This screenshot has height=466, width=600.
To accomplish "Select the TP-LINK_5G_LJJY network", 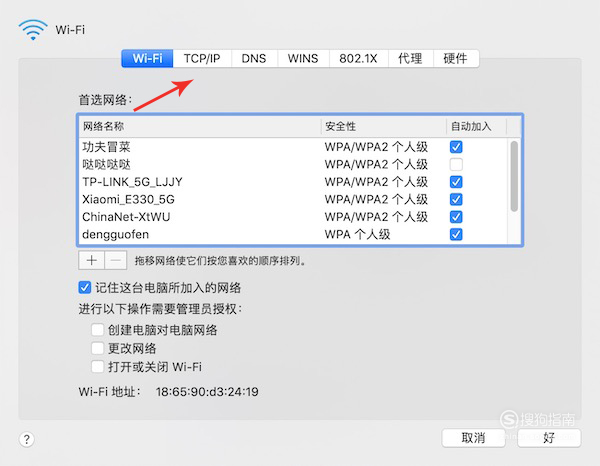I will (x=293, y=182).
